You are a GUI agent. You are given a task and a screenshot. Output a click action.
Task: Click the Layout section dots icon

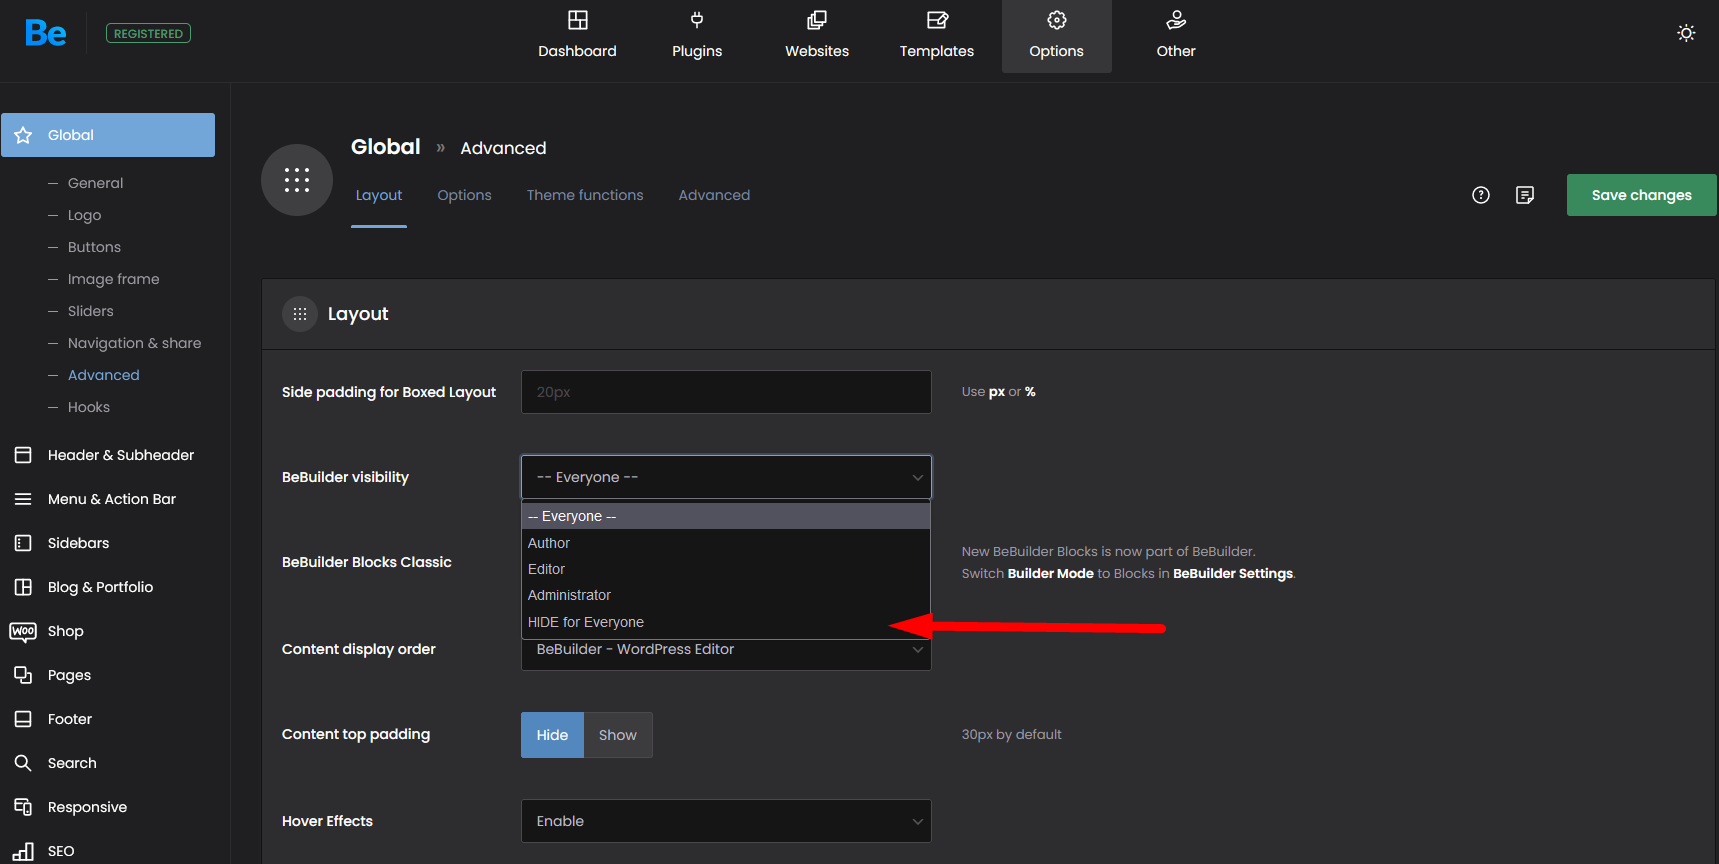pyautogui.click(x=300, y=314)
